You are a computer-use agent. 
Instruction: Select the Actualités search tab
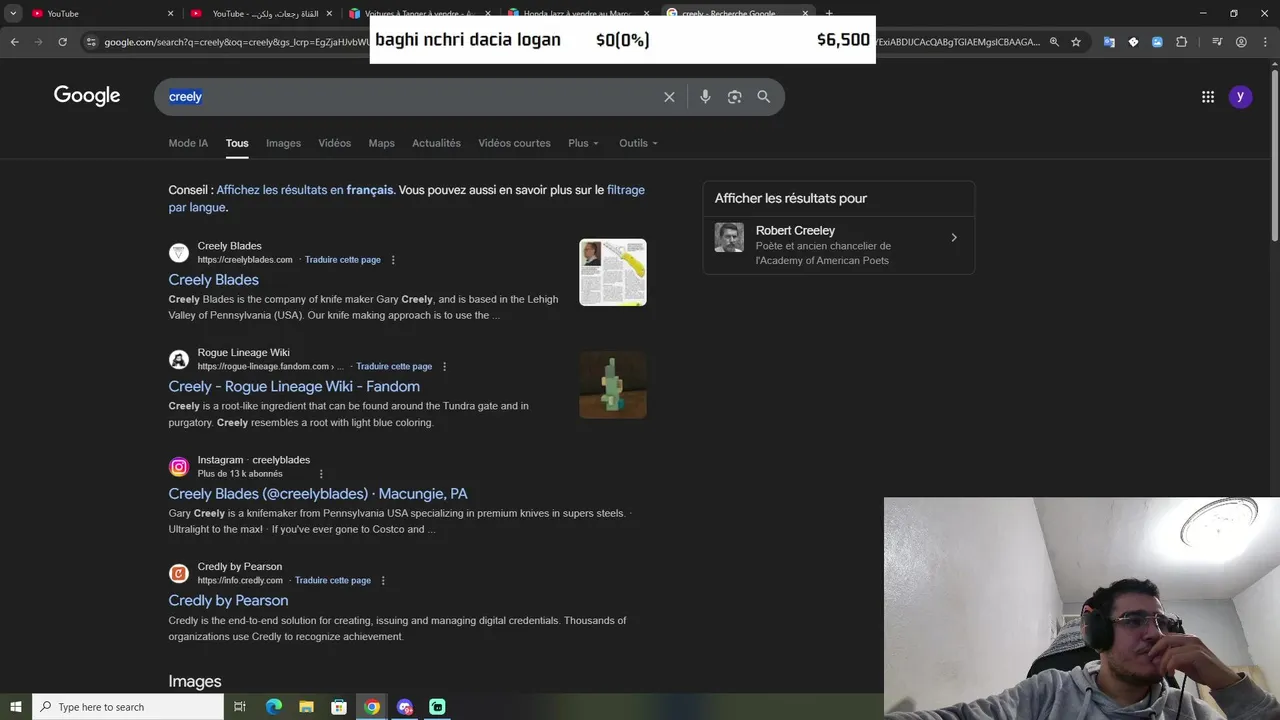coord(436,143)
